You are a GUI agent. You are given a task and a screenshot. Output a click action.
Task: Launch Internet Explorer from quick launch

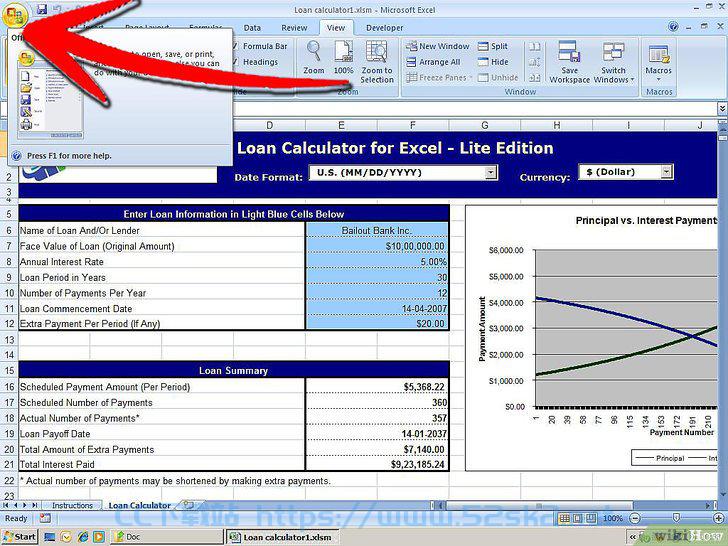83,537
